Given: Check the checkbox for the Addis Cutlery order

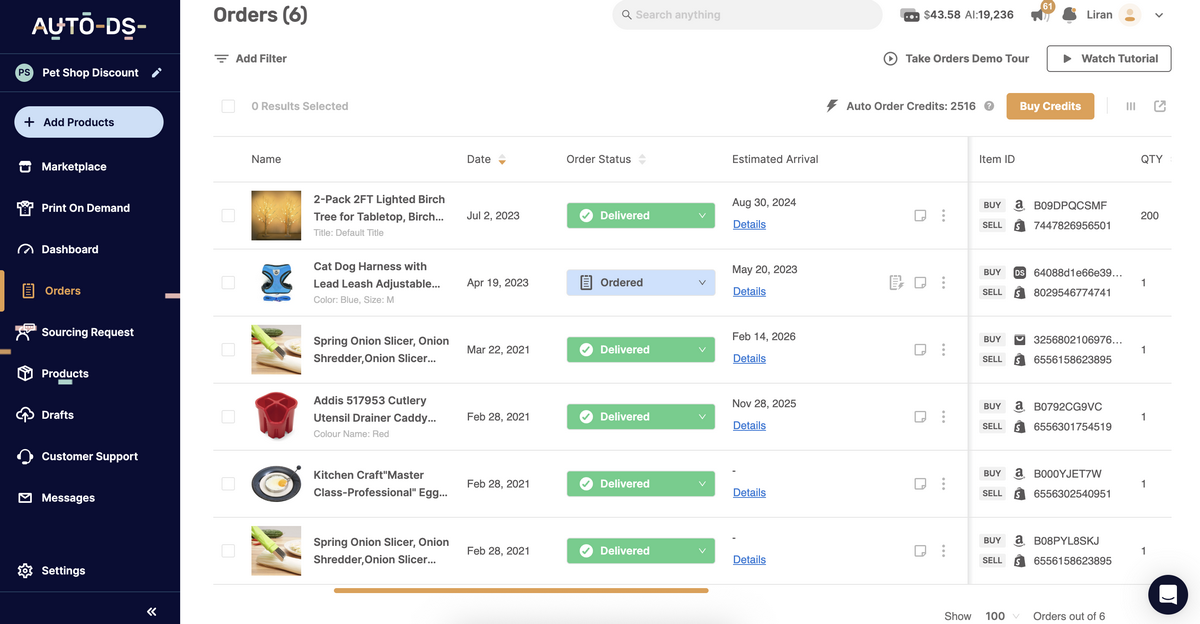Looking at the screenshot, I should click(228, 416).
